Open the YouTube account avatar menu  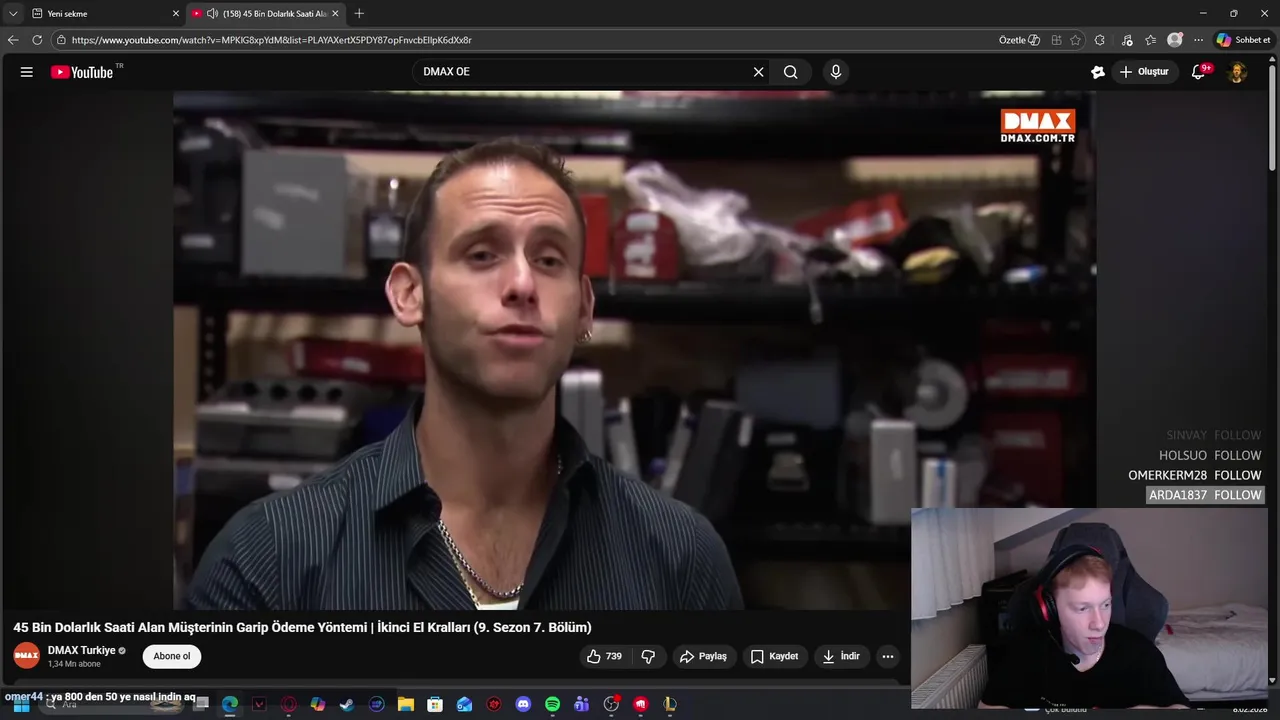tap(1237, 72)
